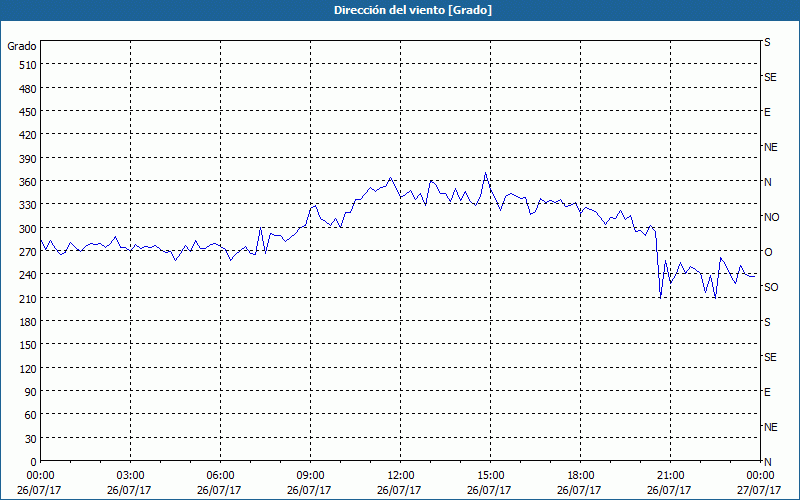Click the 21:00 time label

[x=670, y=476]
